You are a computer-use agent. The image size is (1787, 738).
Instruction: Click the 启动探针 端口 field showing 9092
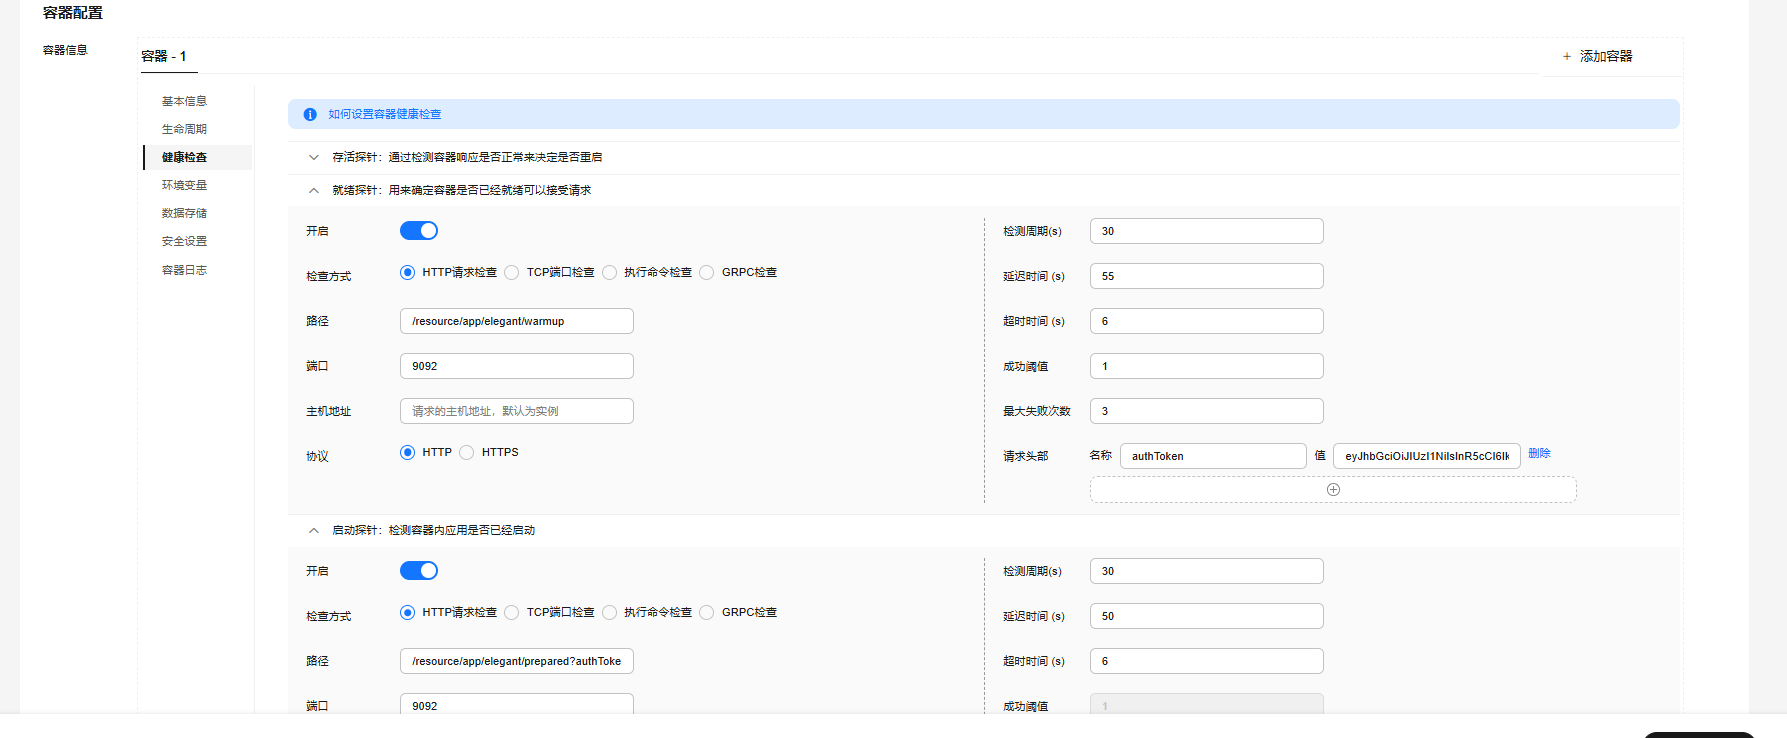pos(517,703)
